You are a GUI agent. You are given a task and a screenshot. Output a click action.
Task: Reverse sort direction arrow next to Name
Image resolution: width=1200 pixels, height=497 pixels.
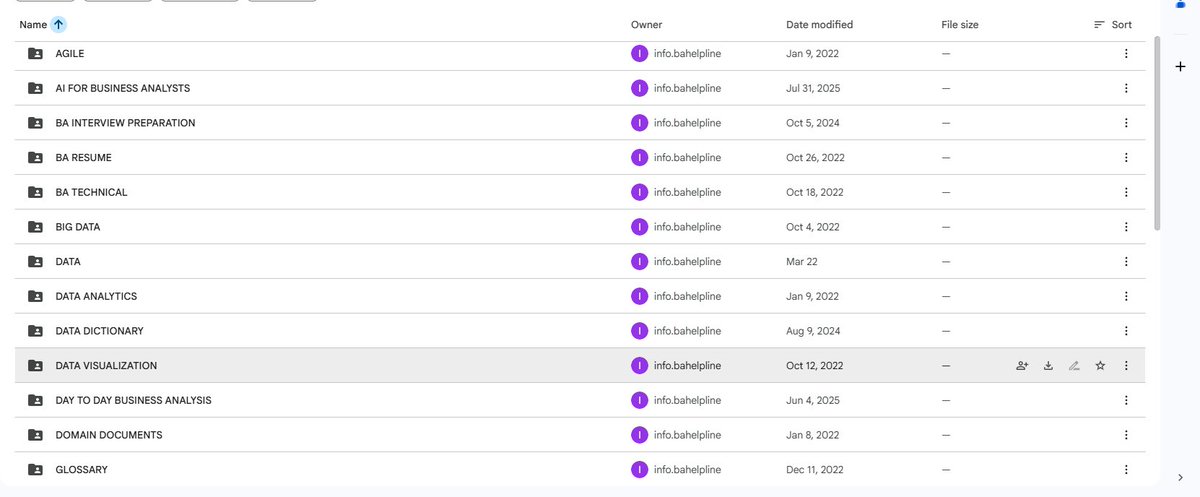pyautogui.click(x=59, y=24)
